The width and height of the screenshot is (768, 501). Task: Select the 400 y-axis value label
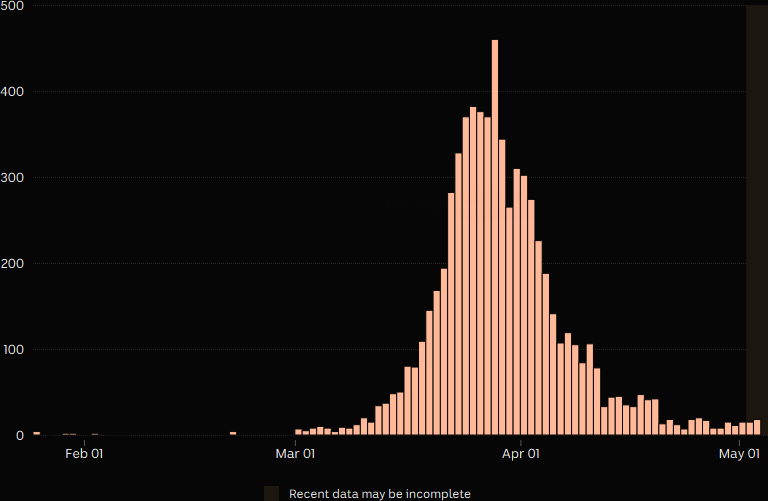tap(14, 92)
